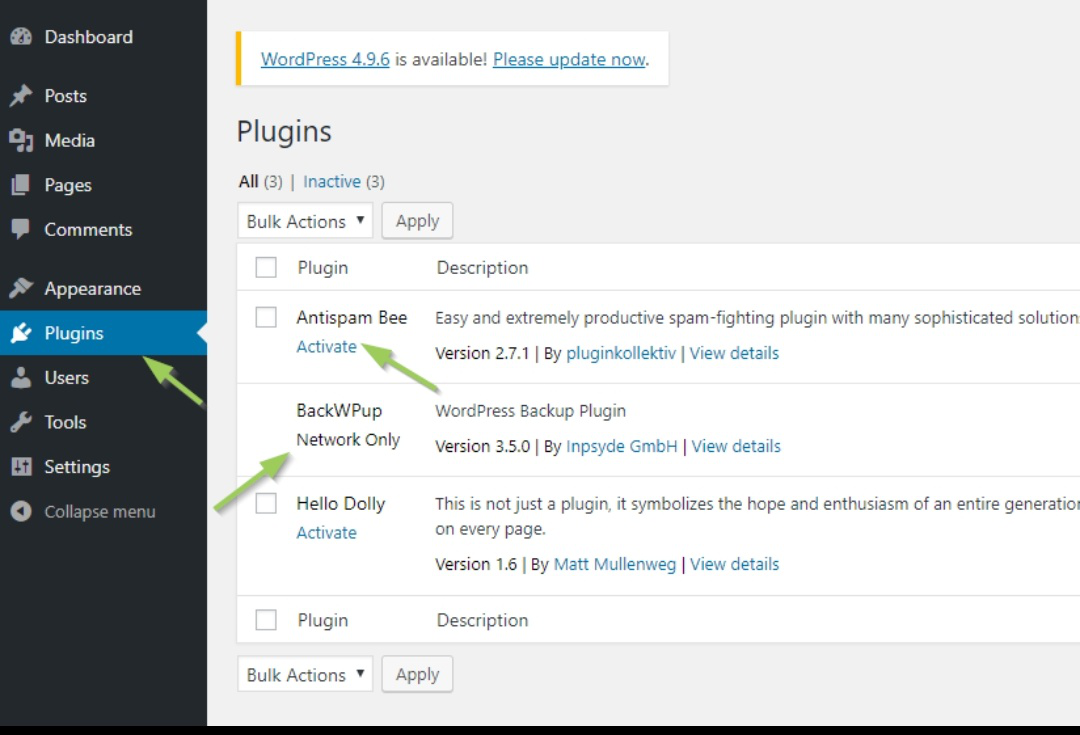Open the bottom Bulk Actions dropdown
The height and width of the screenshot is (735, 1080).
tap(305, 675)
